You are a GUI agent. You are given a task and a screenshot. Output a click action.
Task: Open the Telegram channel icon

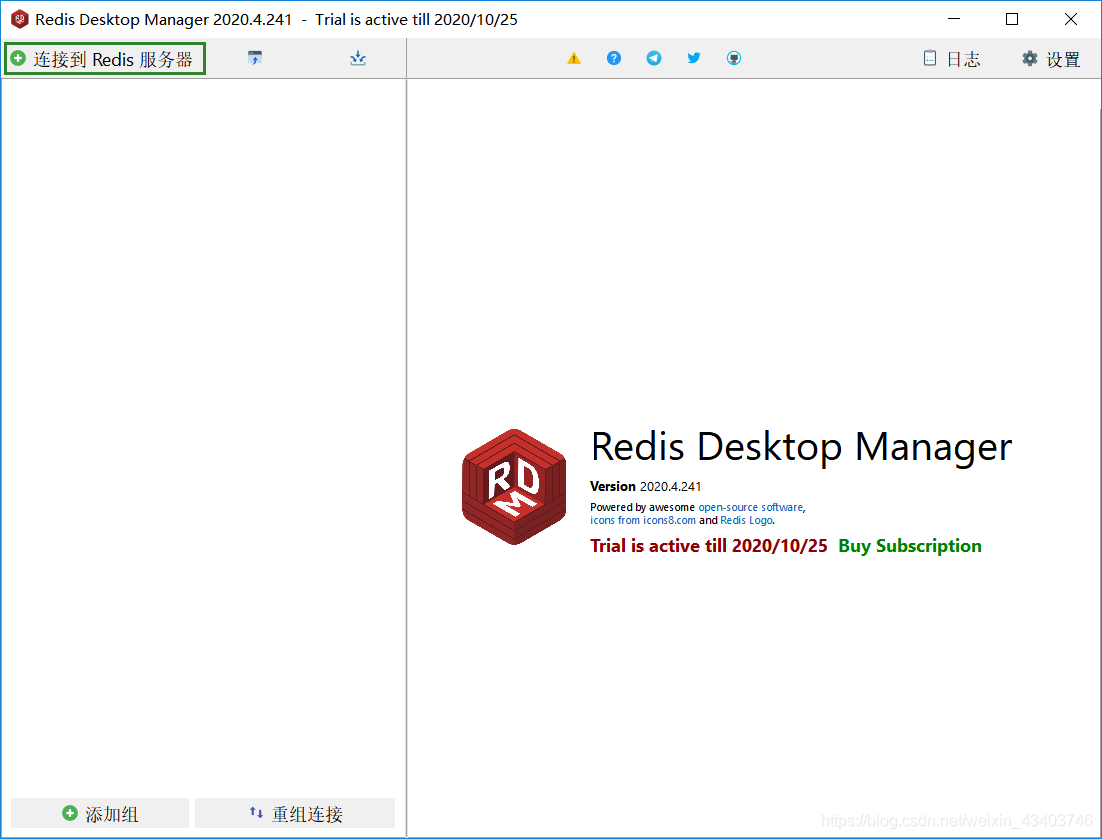(653, 58)
